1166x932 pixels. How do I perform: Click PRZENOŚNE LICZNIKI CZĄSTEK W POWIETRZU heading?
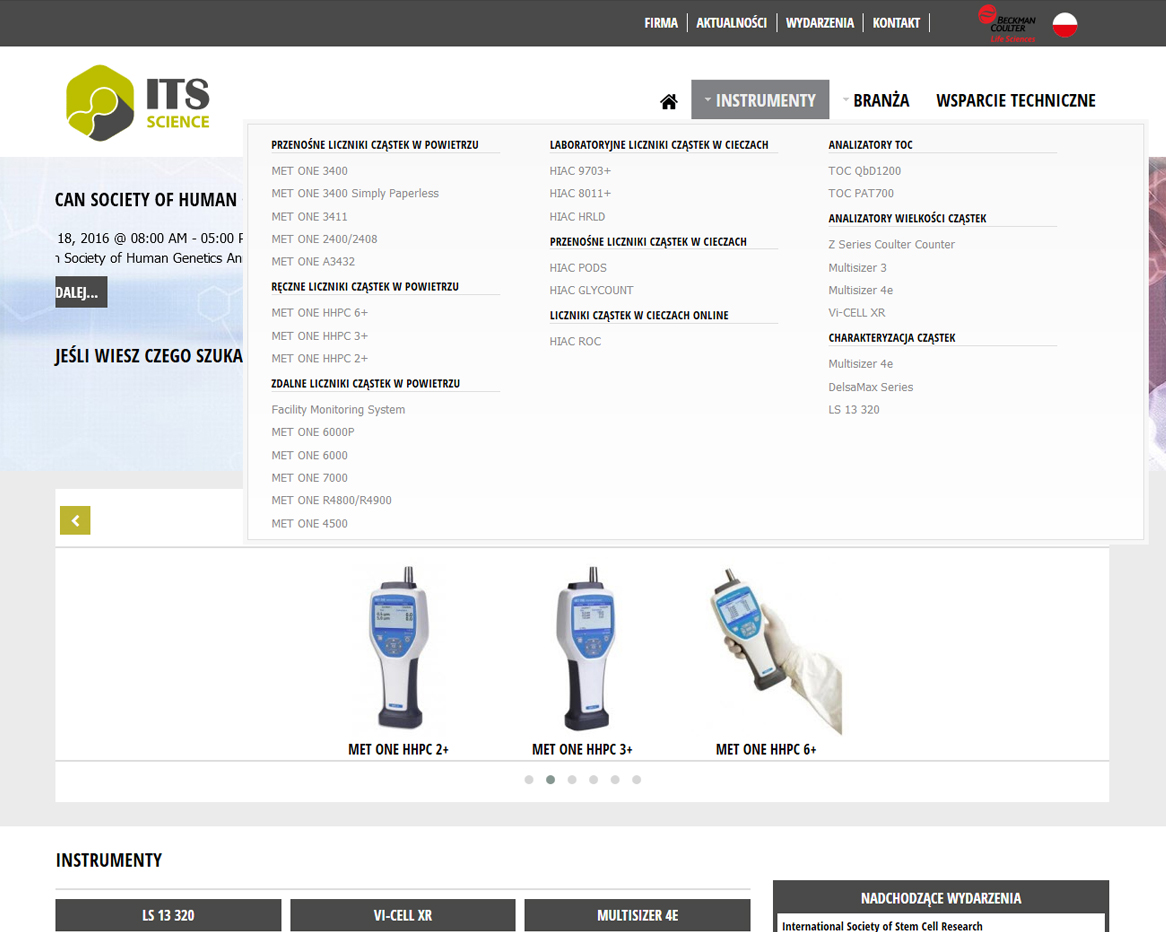pyautogui.click(x=375, y=145)
